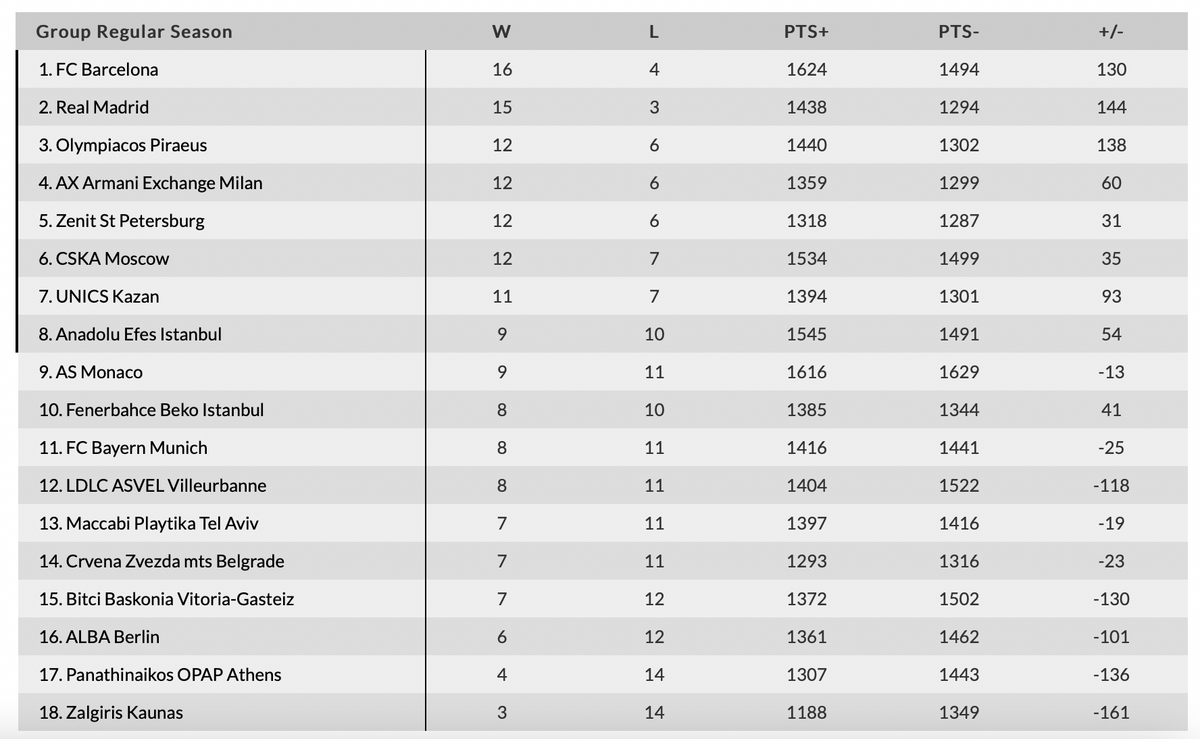This screenshot has height=739, width=1200.
Task: Select Olympiacos Piraeus in standings
Action: tap(123, 145)
